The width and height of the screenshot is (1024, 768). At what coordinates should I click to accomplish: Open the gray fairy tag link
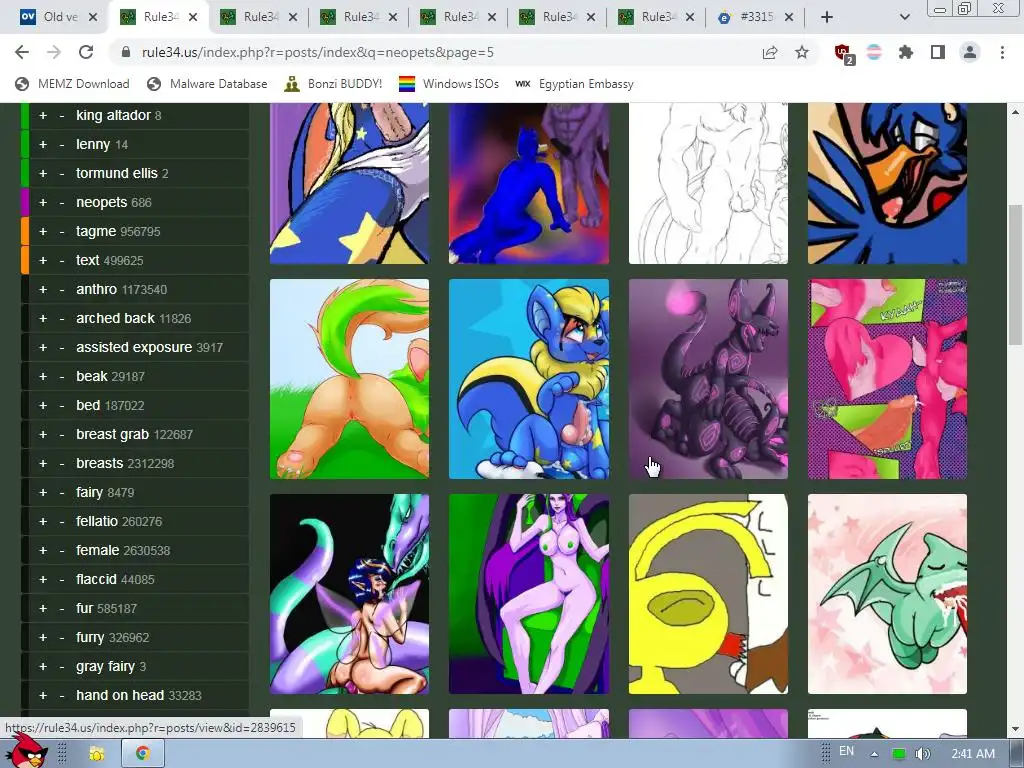[x=105, y=667]
